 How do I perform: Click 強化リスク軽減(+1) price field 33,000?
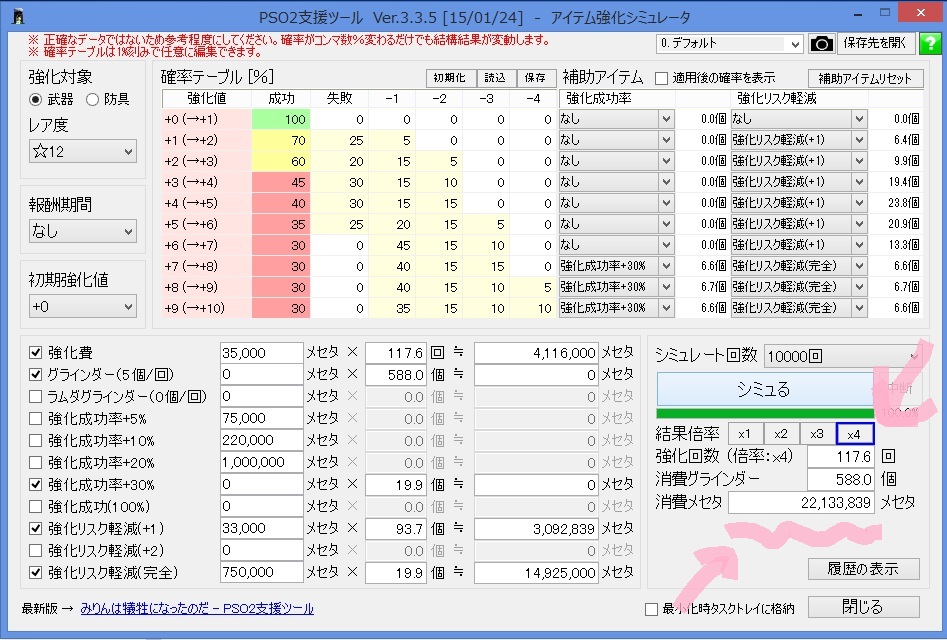pos(262,528)
